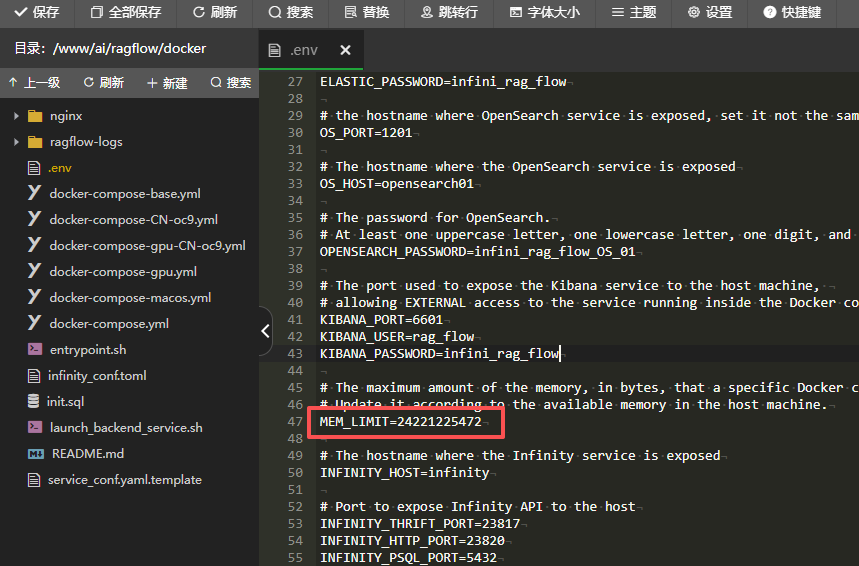The height and width of the screenshot is (566, 859).
Task: Show the Shortcuts (快捷键) help
Action: [769, 13]
